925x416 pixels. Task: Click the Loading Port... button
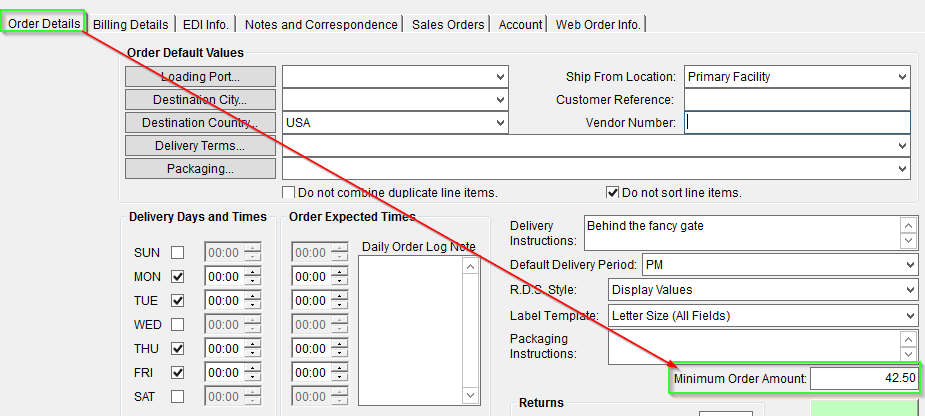(x=199, y=77)
